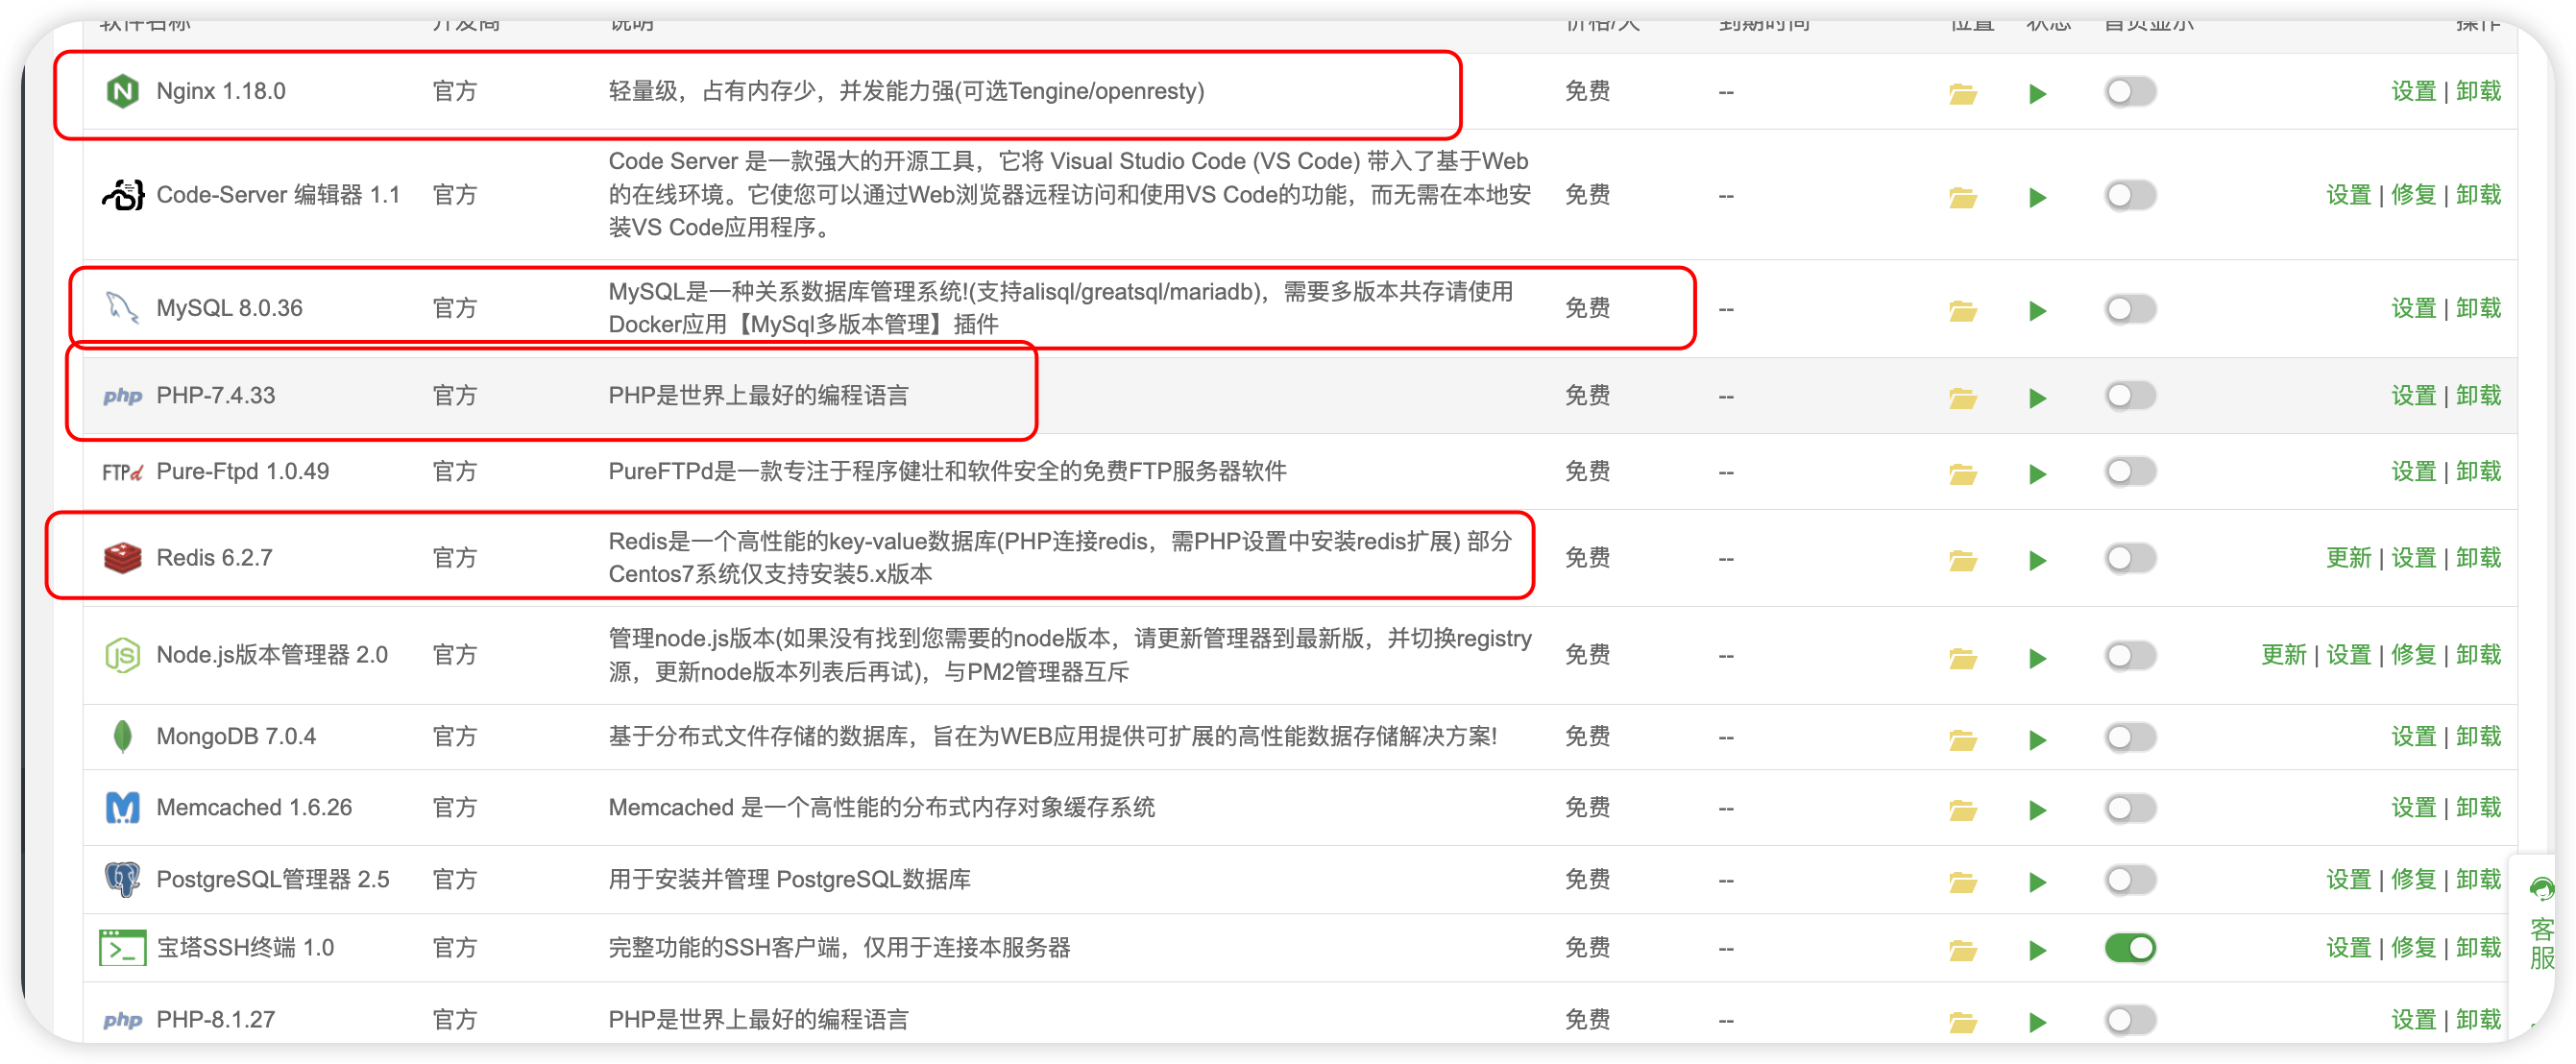The width and height of the screenshot is (2576, 1064).
Task: Open the Nginx install folder icon
Action: coord(1962,93)
